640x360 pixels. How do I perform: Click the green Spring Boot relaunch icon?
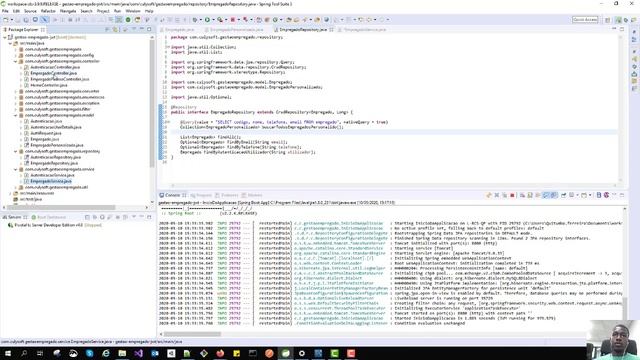coord(128,20)
